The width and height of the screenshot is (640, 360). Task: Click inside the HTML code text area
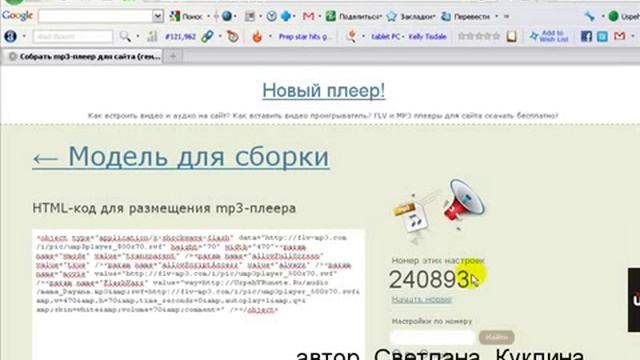coord(198,294)
